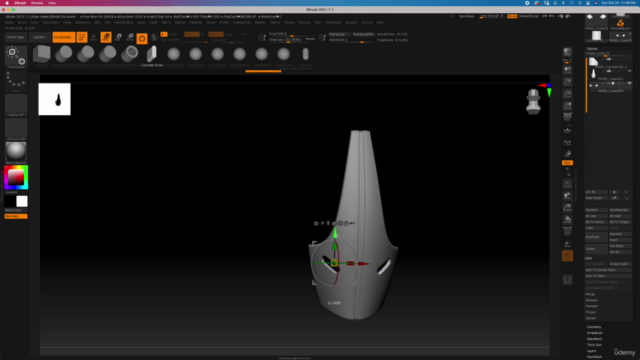Click the white silhouette thumbnail preview
The width and height of the screenshot is (640, 360).
tap(54, 99)
